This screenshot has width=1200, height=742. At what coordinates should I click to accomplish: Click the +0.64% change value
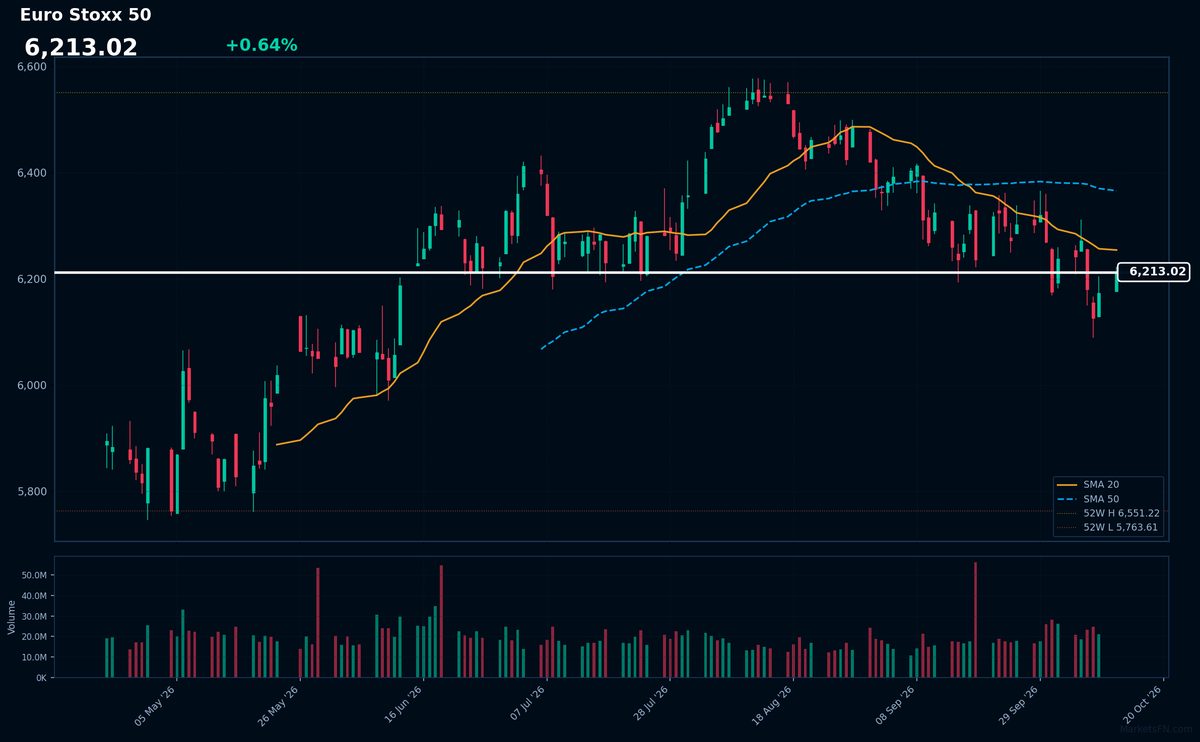click(x=261, y=45)
